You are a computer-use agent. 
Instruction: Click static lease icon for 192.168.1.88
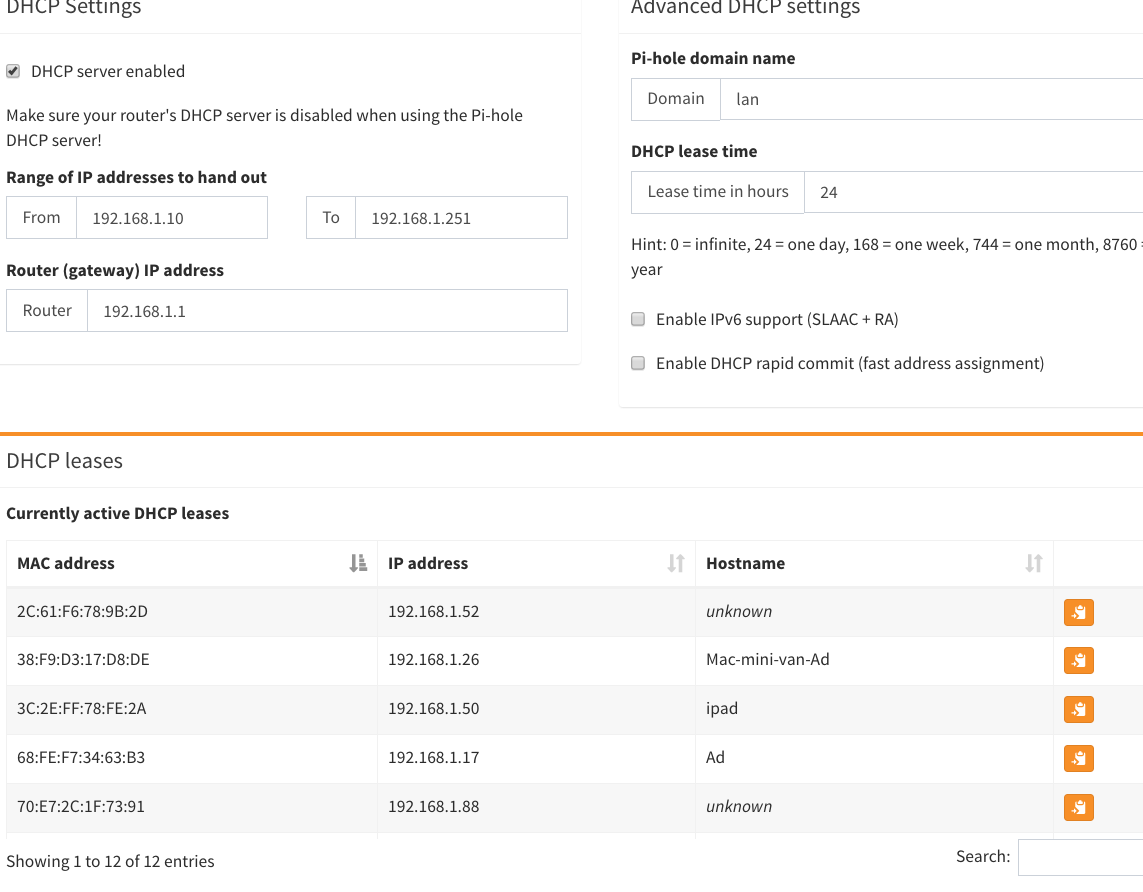click(x=1078, y=807)
